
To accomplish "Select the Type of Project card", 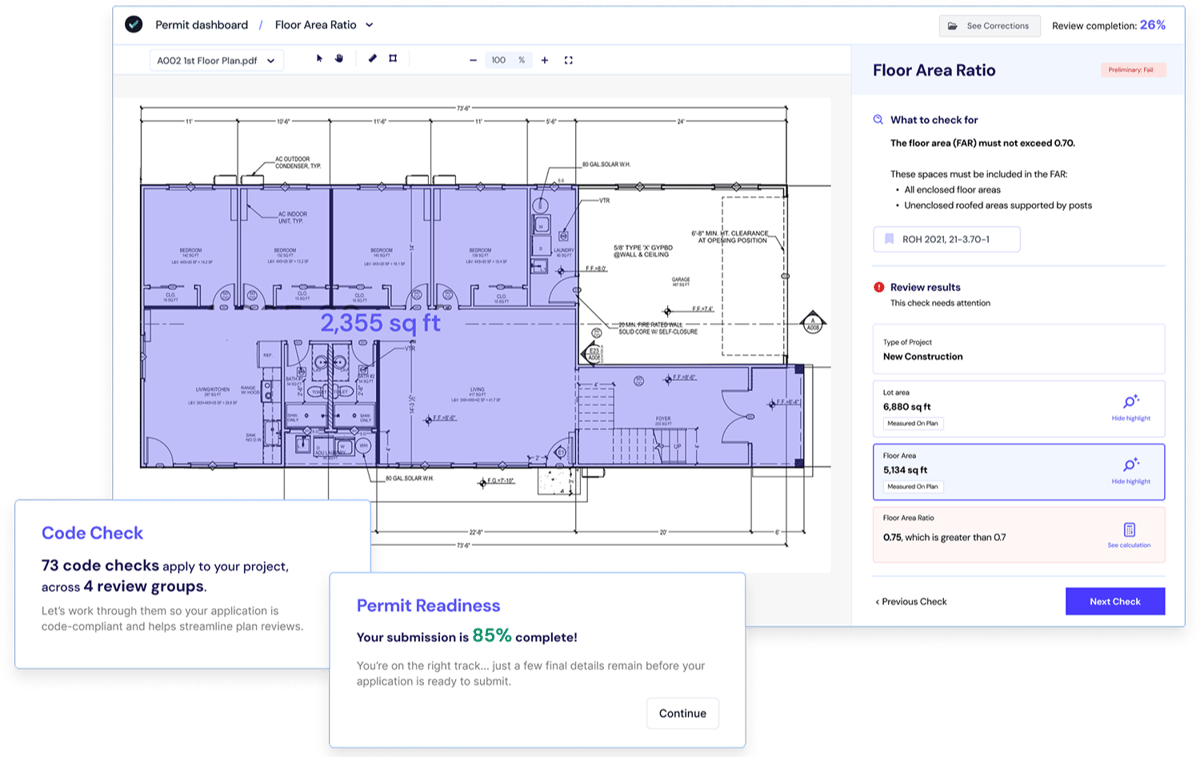I will pos(1018,349).
